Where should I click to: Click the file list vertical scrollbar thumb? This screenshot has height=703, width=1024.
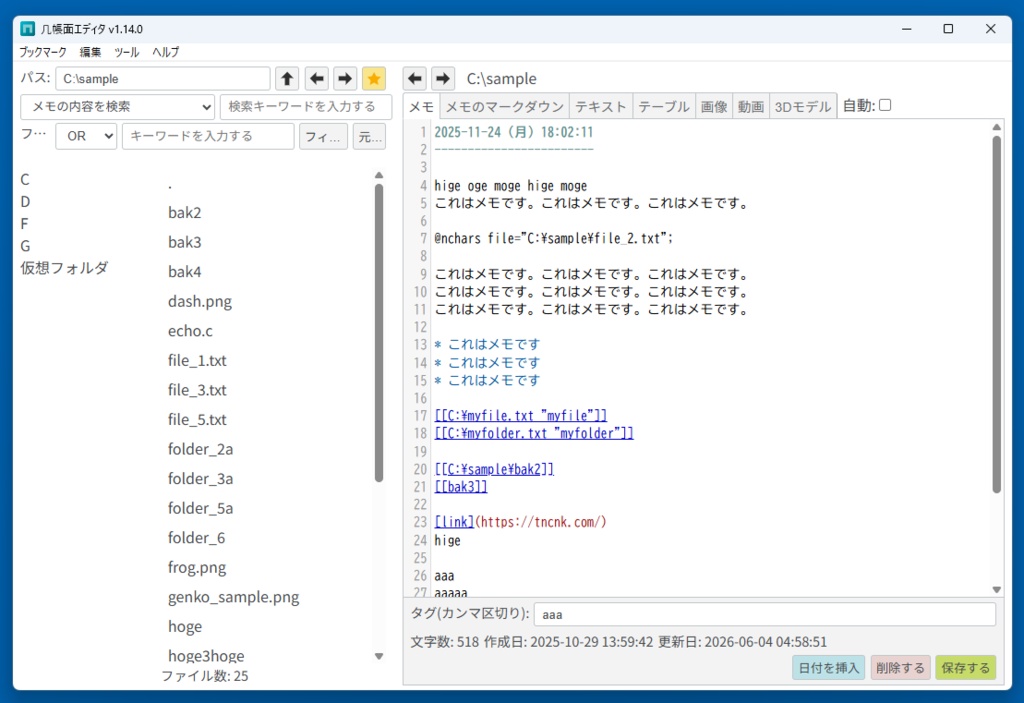pyautogui.click(x=379, y=333)
